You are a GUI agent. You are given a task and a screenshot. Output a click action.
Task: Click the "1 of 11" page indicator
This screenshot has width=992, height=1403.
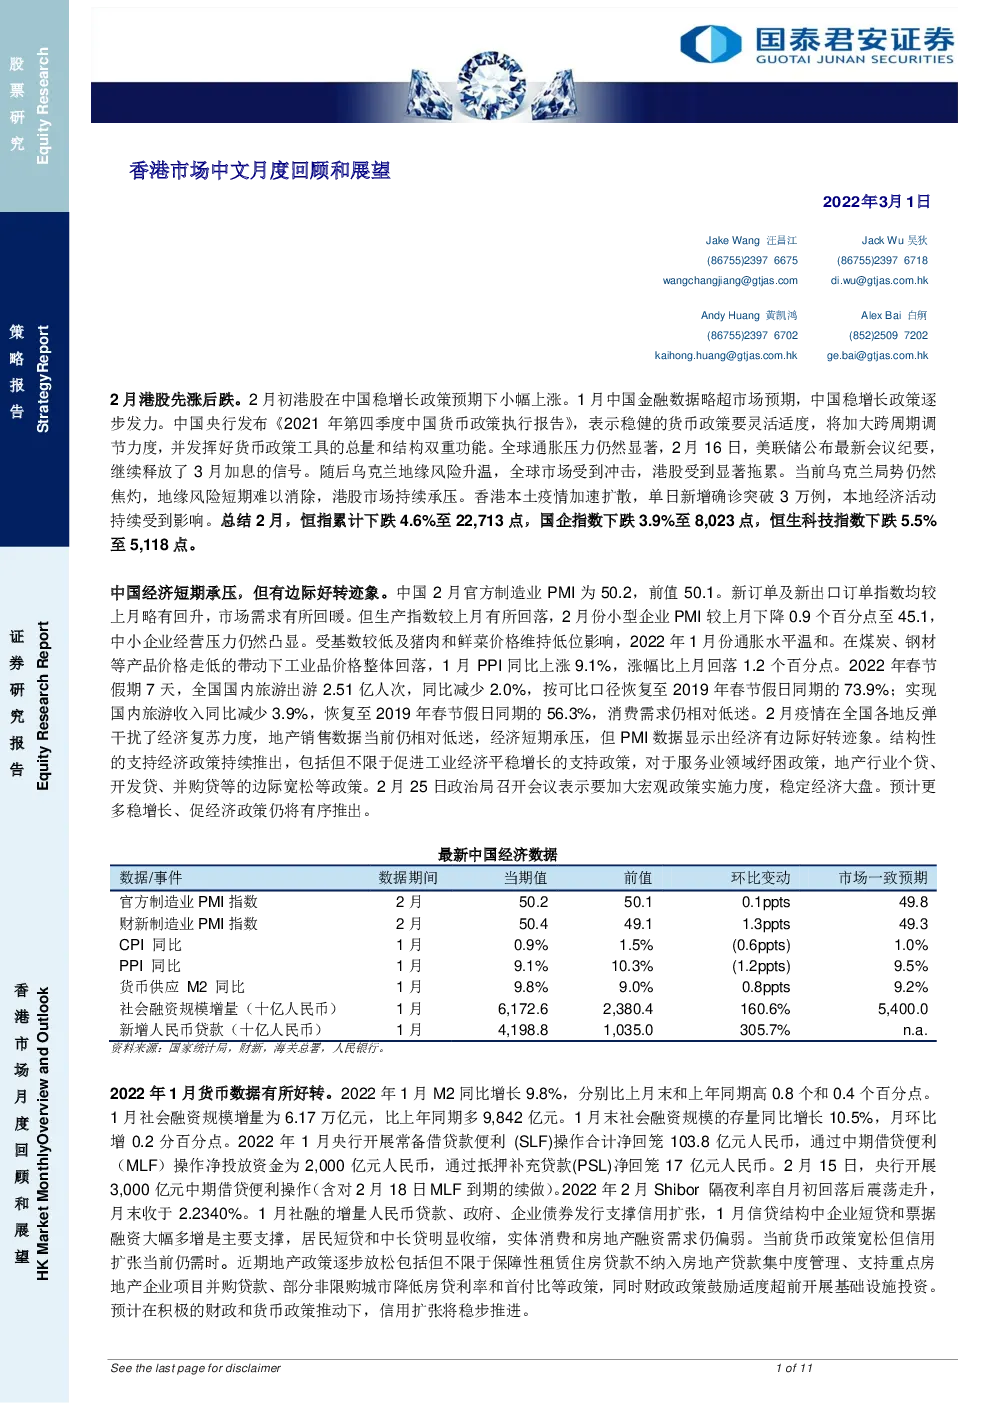pyautogui.click(x=794, y=1368)
